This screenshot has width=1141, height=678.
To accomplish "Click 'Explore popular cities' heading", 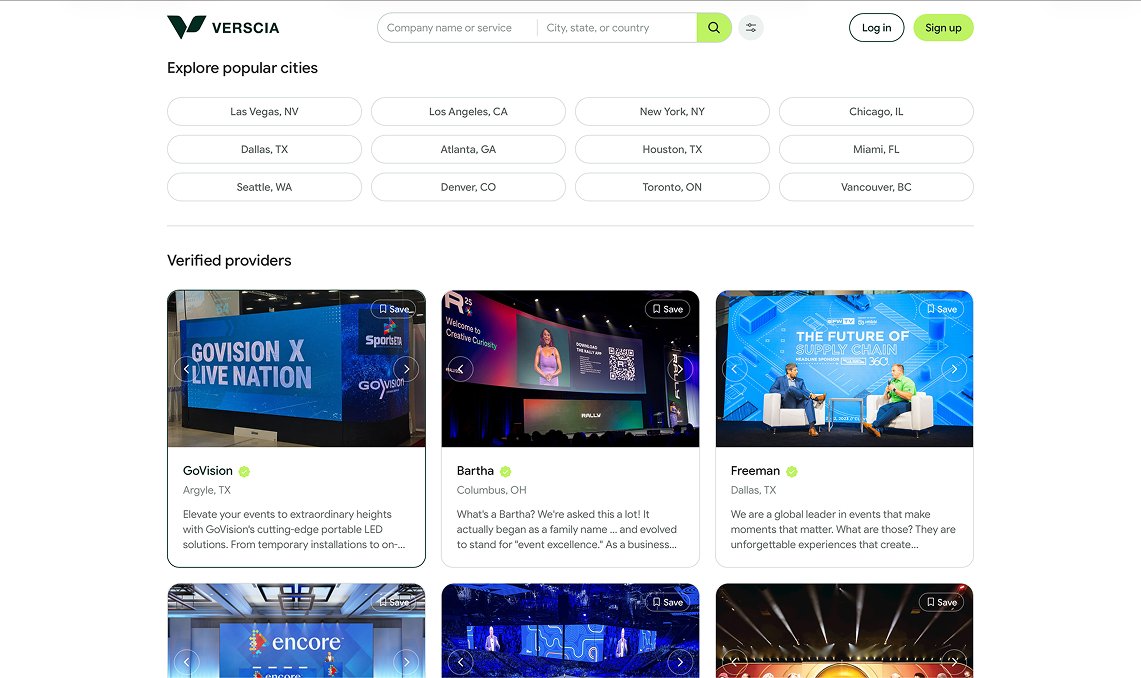I will pyautogui.click(x=242, y=68).
